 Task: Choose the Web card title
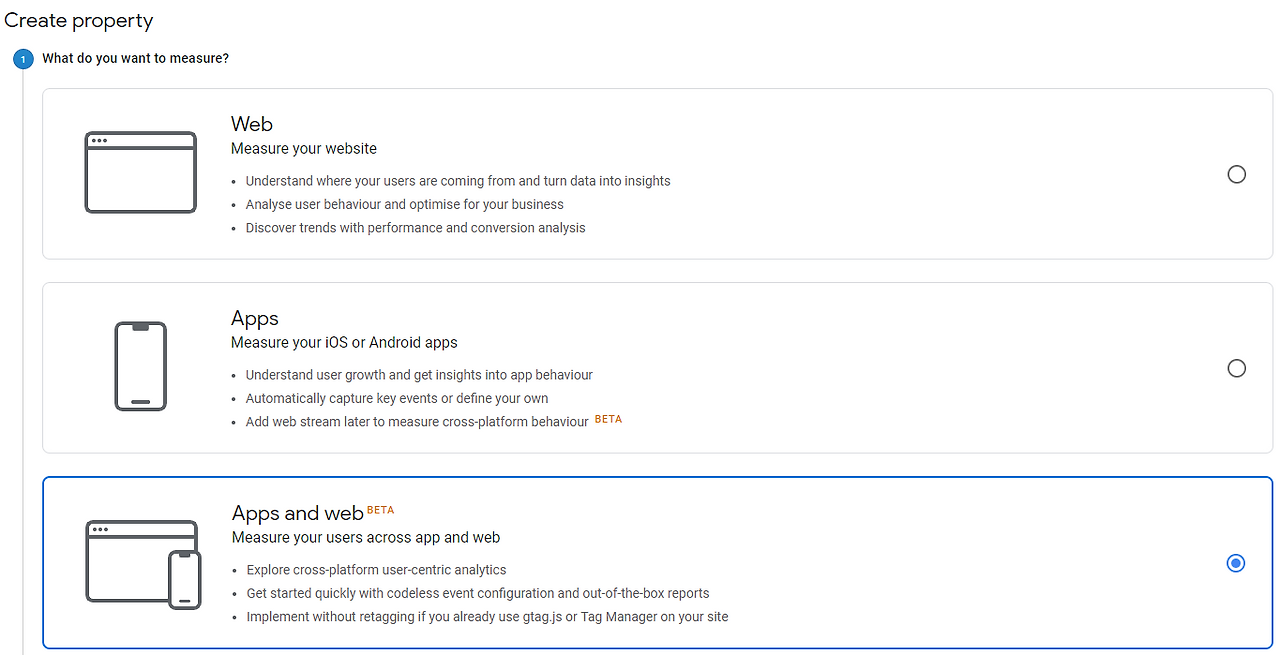252,124
